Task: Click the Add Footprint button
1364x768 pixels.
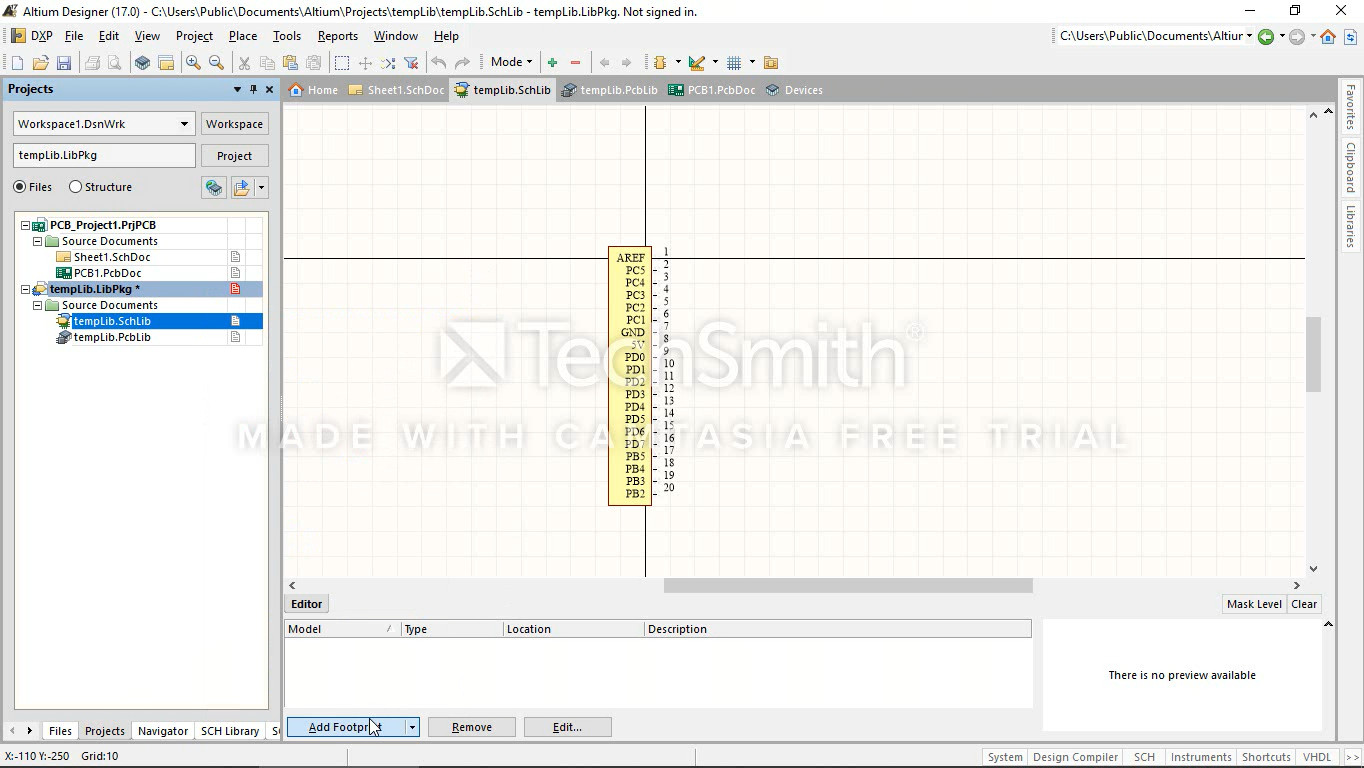Action: tap(345, 727)
